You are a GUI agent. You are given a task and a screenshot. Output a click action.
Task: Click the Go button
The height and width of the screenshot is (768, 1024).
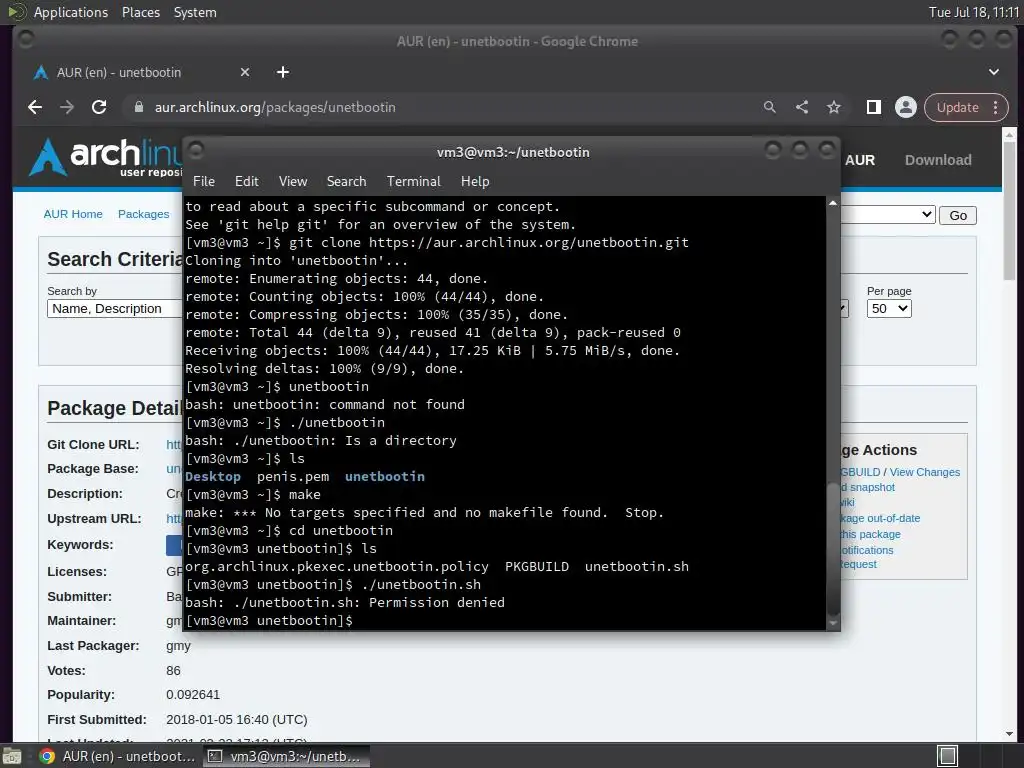(958, 216)
